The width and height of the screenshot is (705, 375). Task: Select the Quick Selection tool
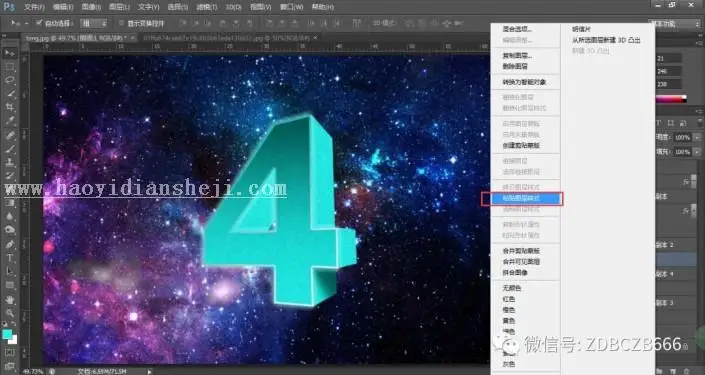coord(9,94)
